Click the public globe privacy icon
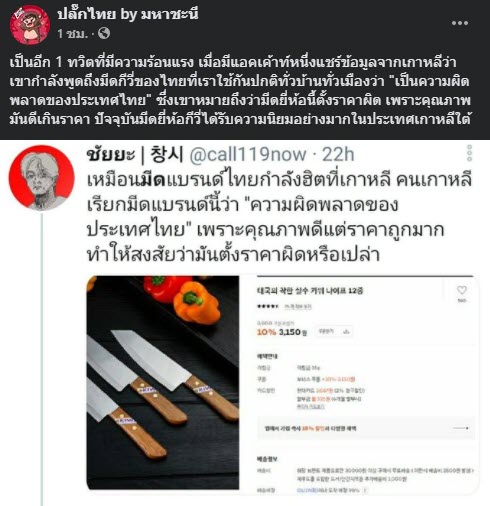 (x=104, y=33)
